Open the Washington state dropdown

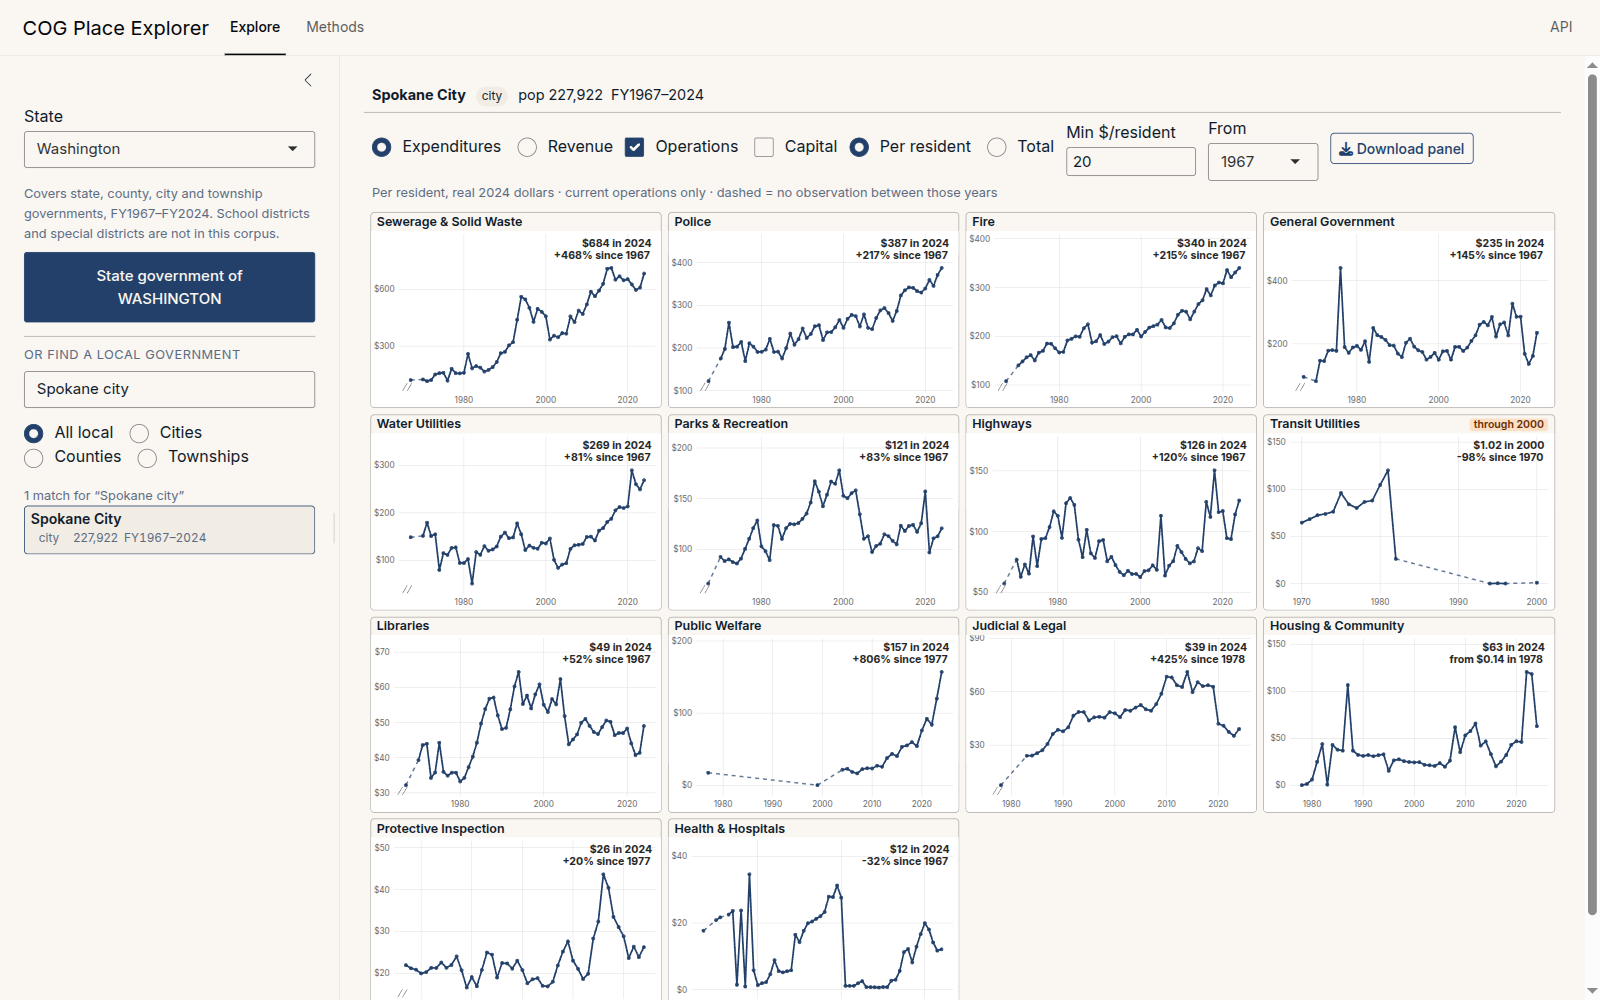[169, 149]
